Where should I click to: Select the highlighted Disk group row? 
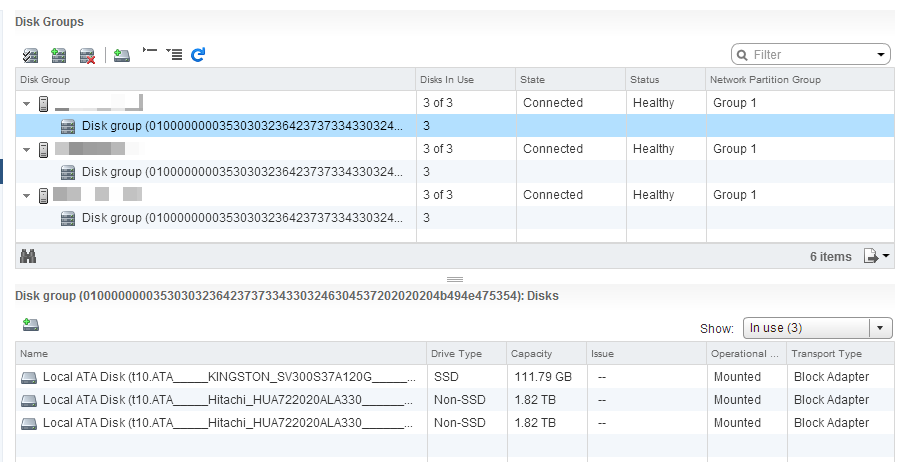[240, 126]
